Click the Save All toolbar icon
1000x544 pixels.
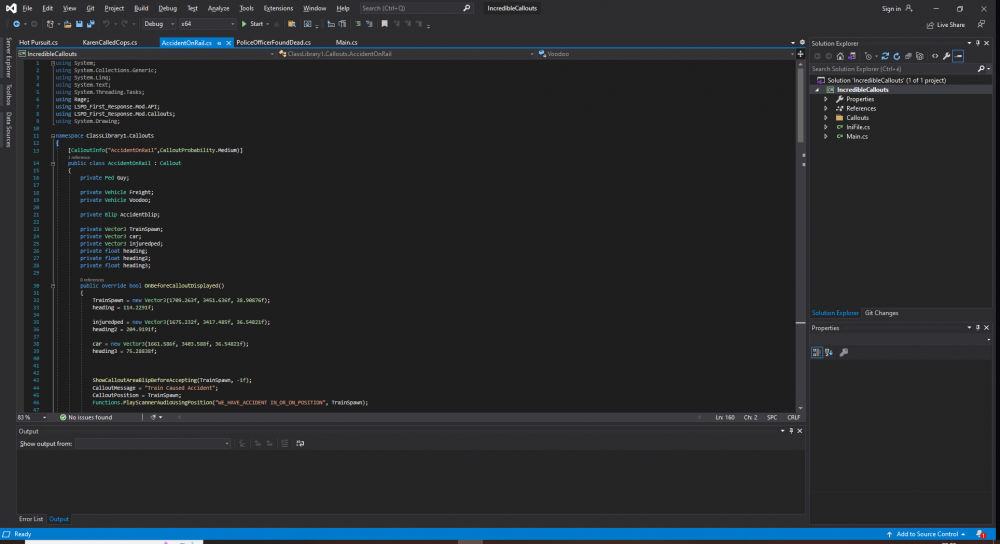click(x=89, y=23)
